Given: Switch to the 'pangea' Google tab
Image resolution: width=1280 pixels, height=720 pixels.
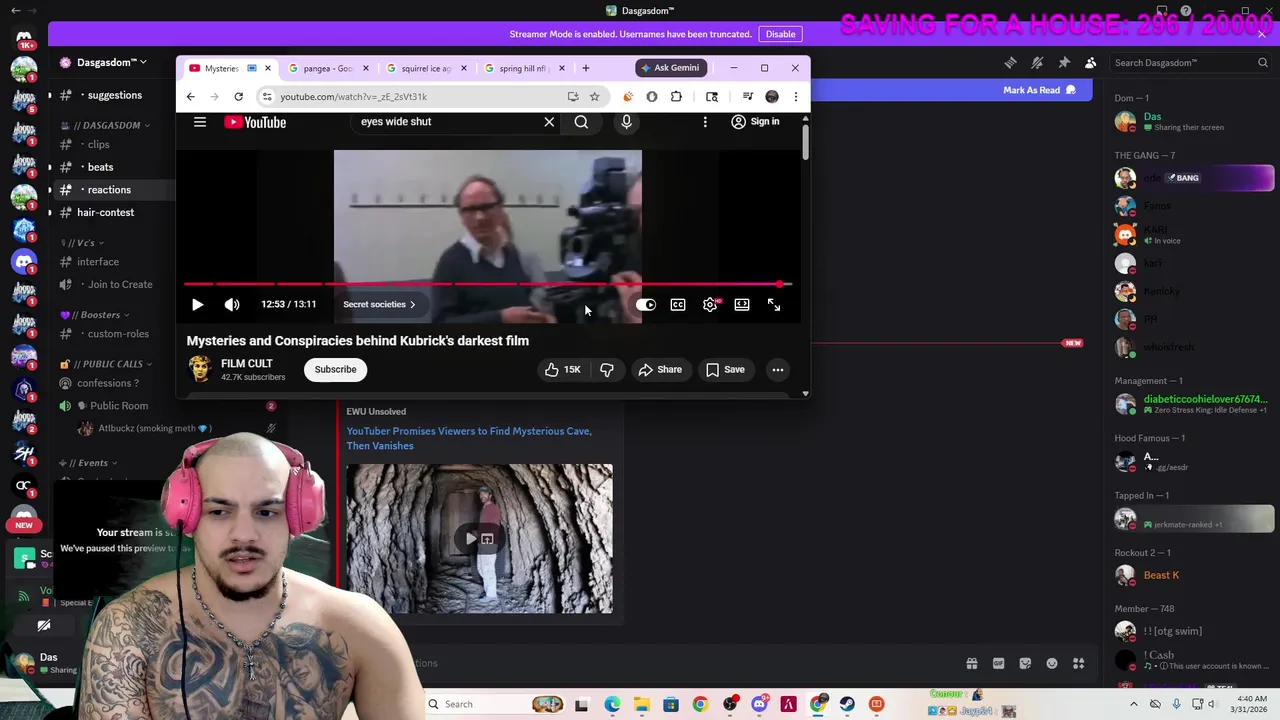Looking at the screenshot, I should (x=327, y=68).
